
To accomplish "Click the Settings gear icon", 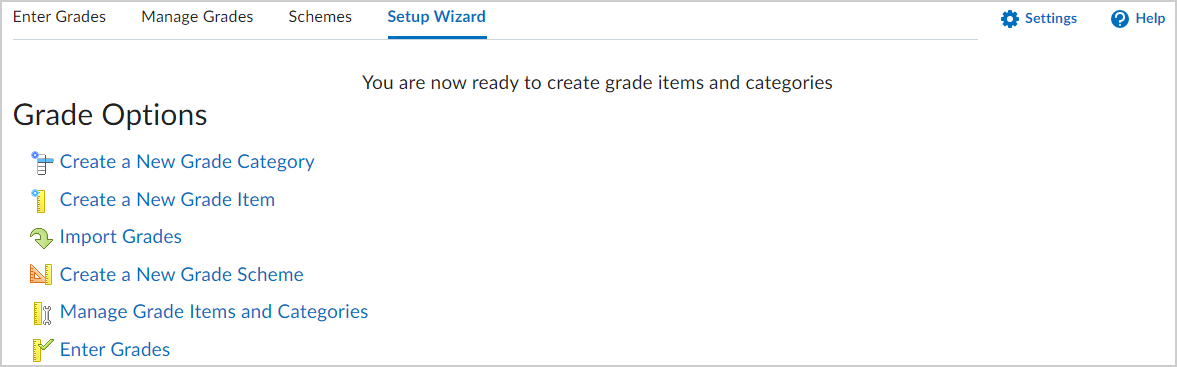I will point(1010,19).
